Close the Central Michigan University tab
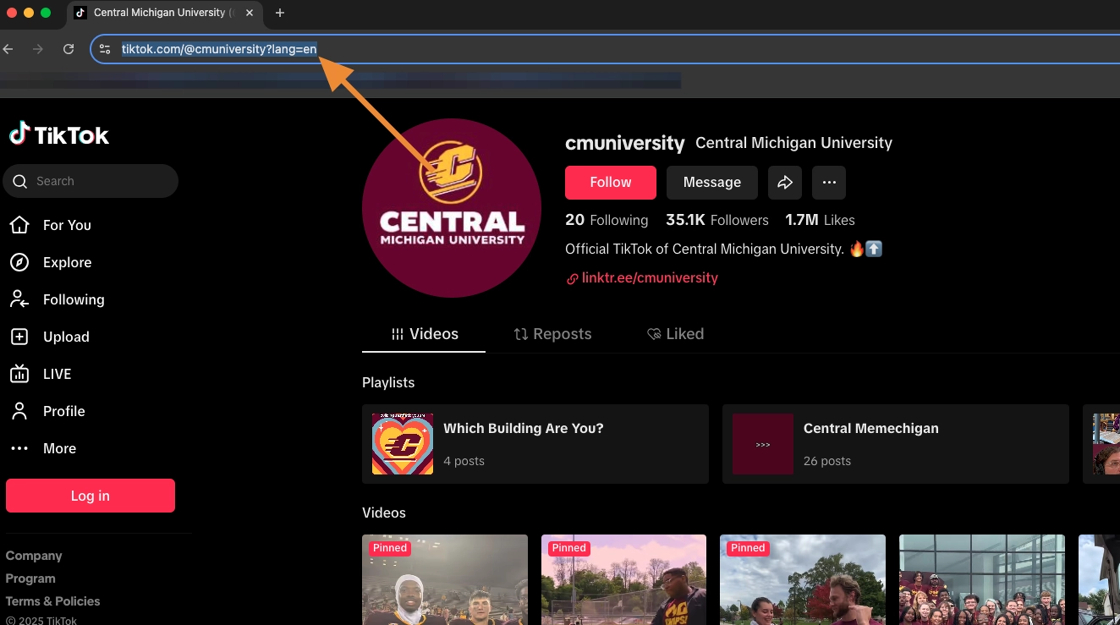Screen dimensions: 1120x625 pyautogui.click(x=249, y=13)
